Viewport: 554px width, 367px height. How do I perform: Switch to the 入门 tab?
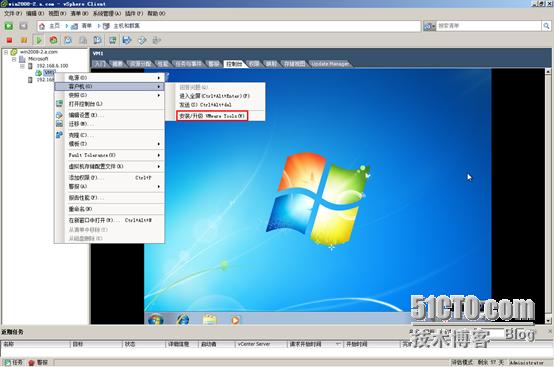(x=101, y=64)
